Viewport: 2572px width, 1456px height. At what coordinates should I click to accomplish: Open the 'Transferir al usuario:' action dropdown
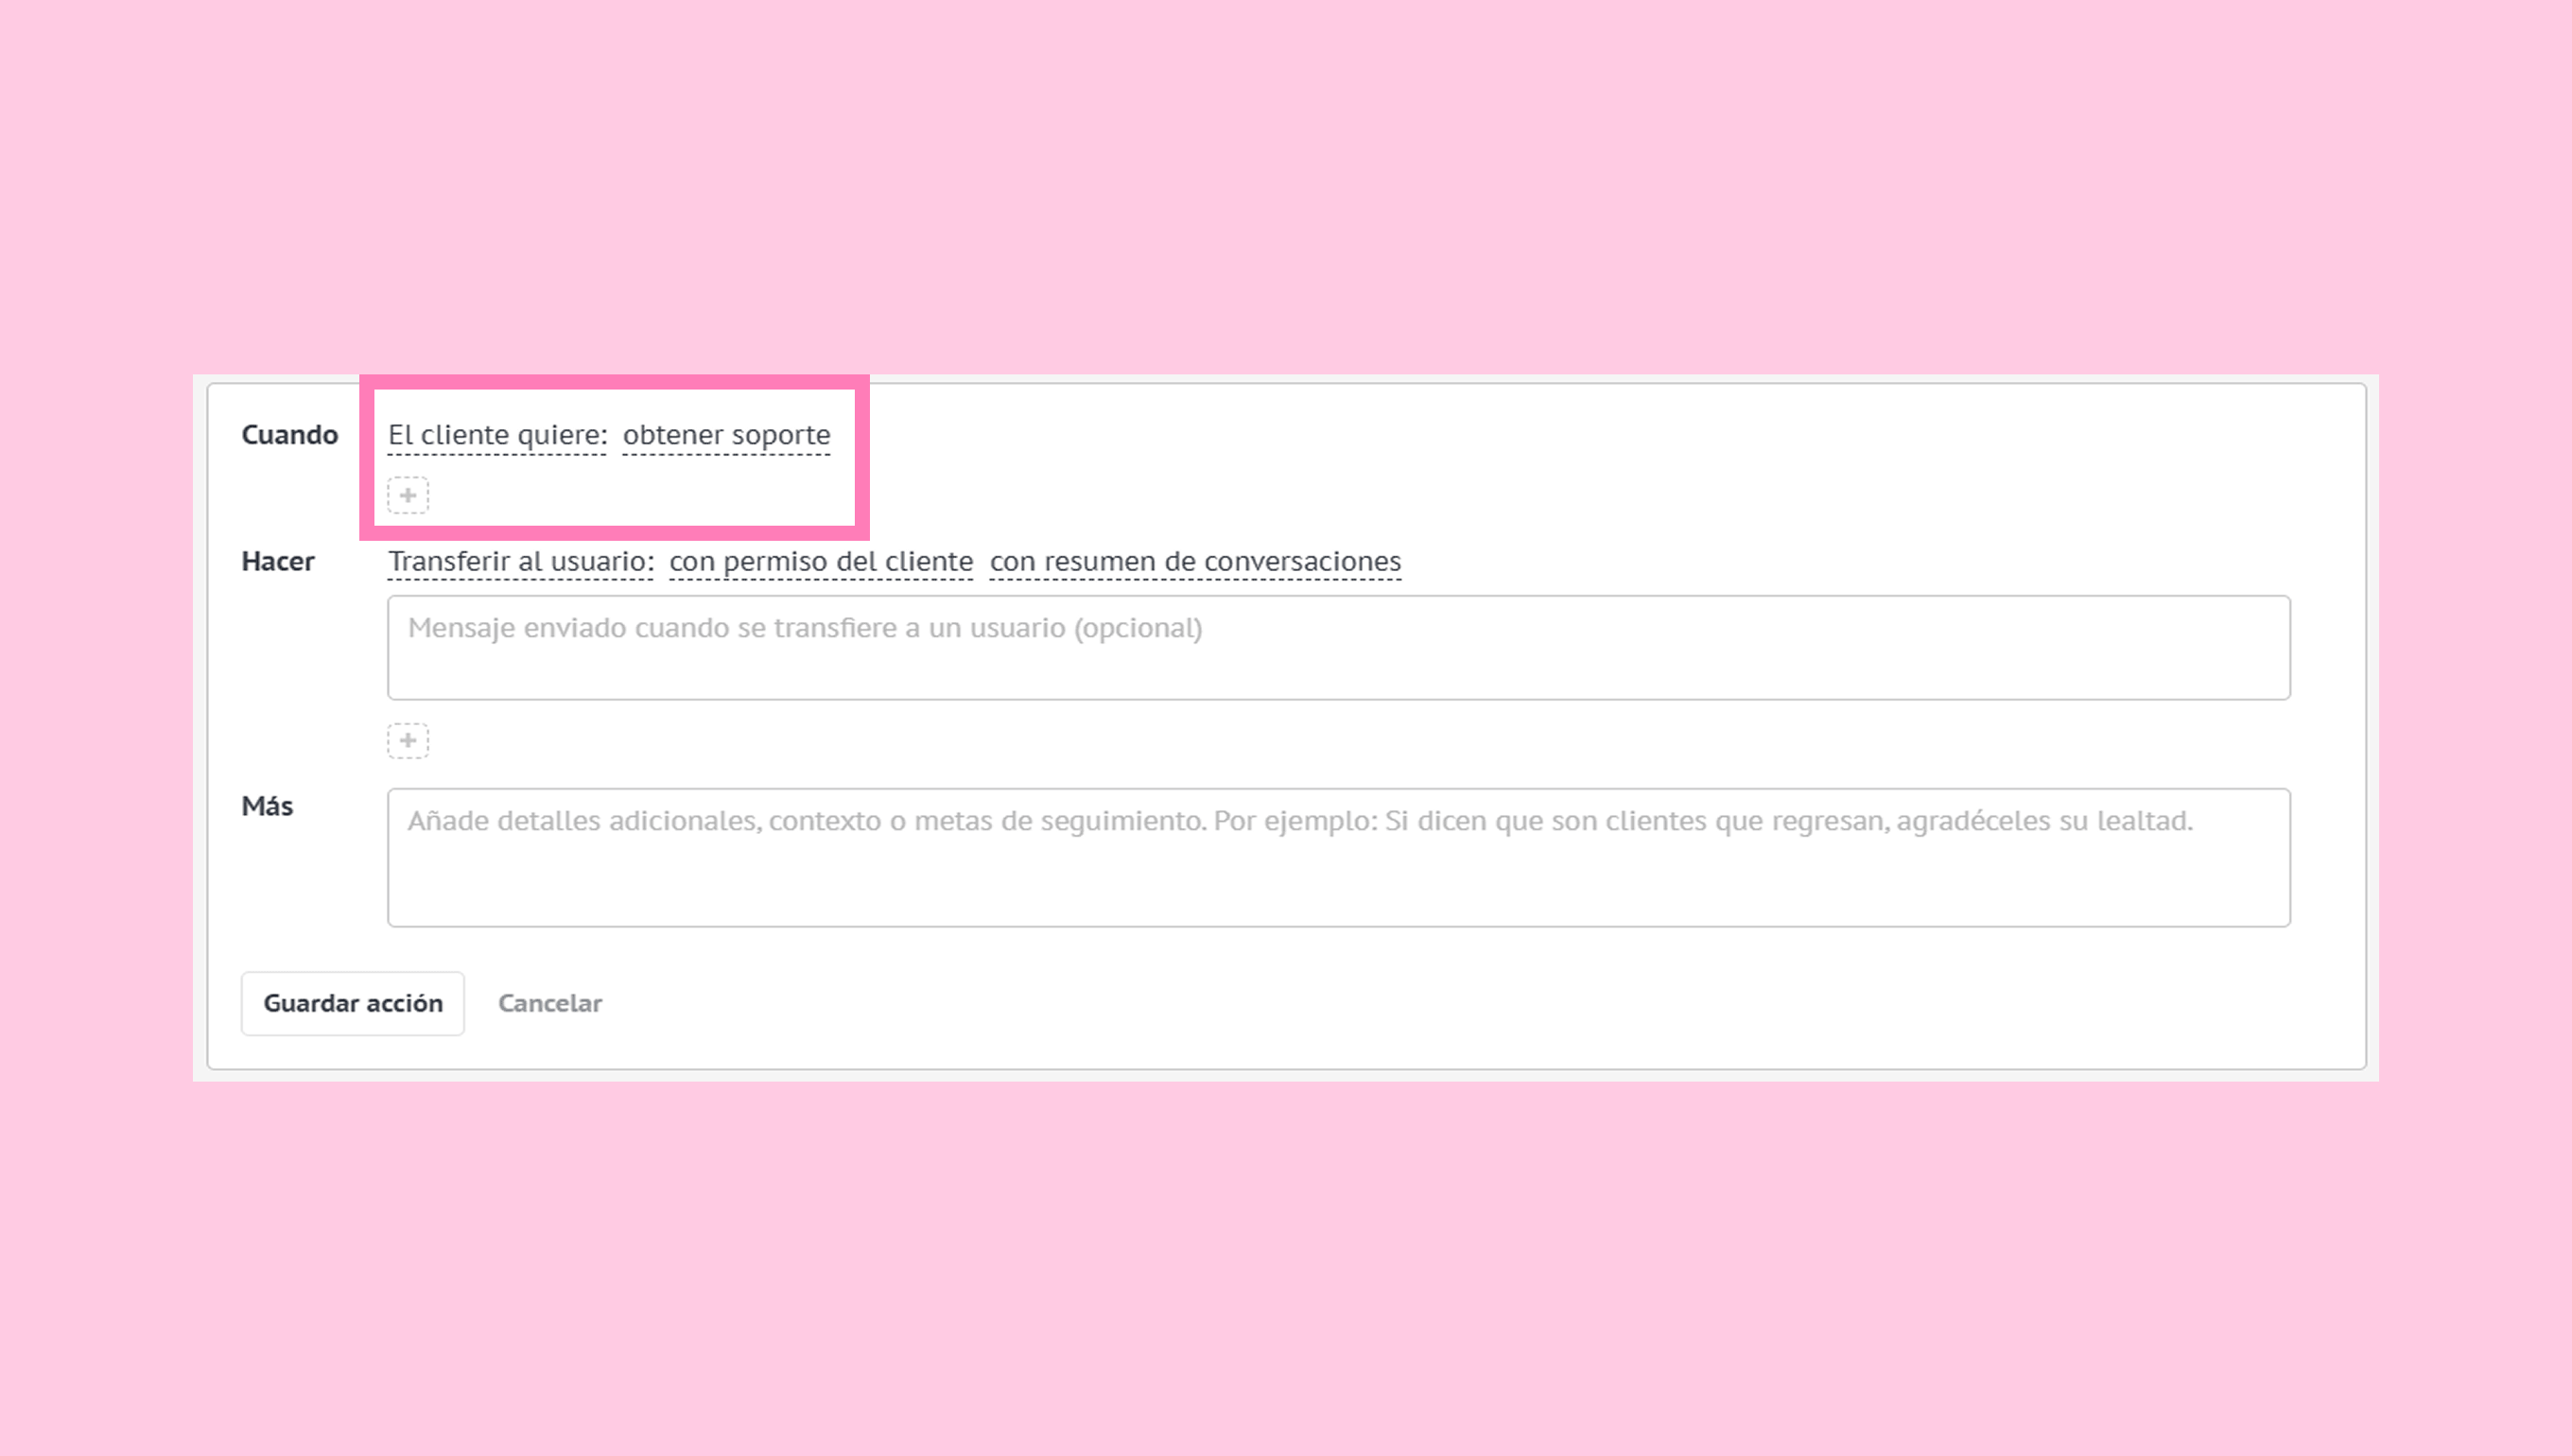(520, 562)
